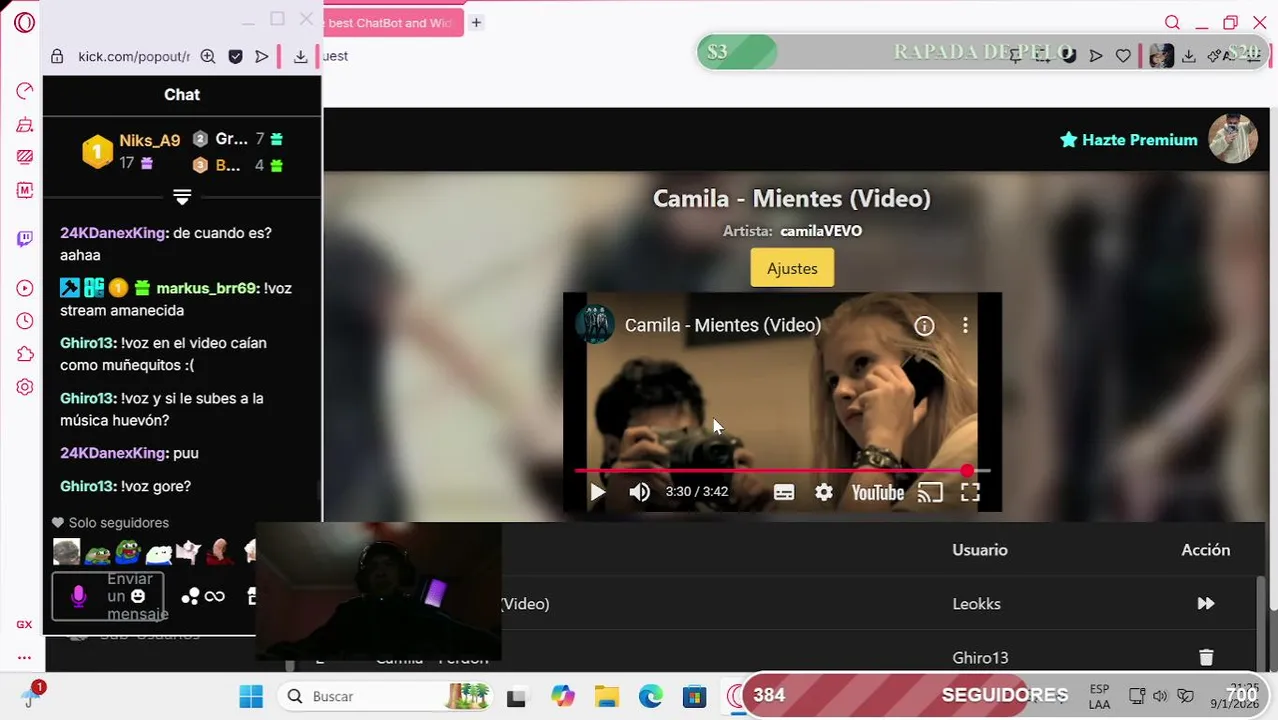This screenshot has width=1278, height=720.
Task: Open the striped GX Mods sidebar icon
Action: (25, 157)
